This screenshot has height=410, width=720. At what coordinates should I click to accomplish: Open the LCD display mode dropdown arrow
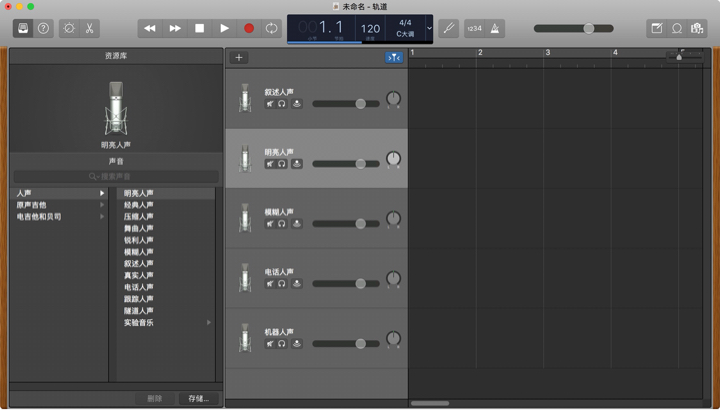[429, 28]
